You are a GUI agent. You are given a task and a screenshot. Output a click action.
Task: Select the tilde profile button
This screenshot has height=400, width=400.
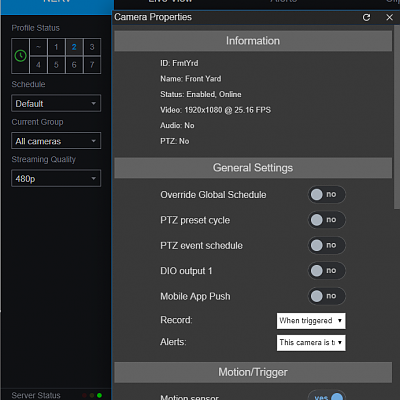pos(38,47)
